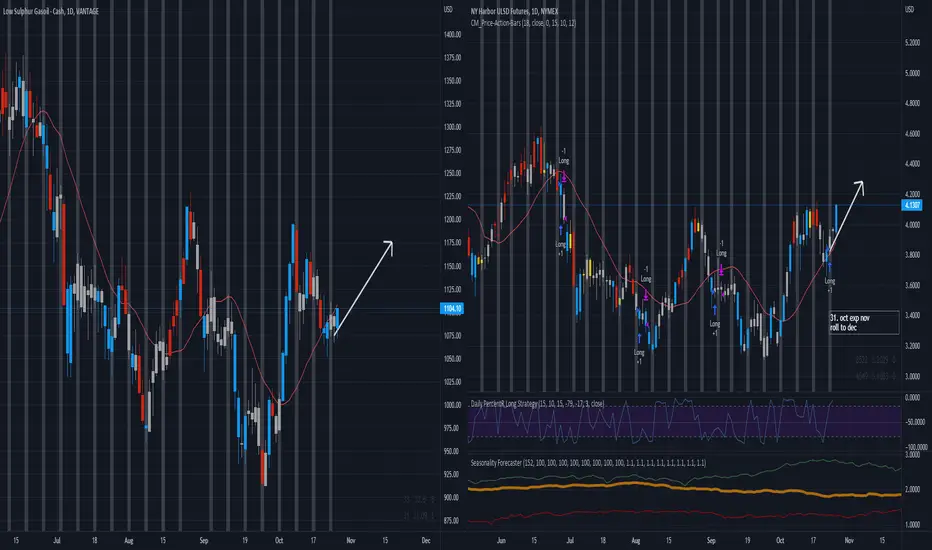Click Nov on the Gasoil time axis
This screenshot has height=550, width=932.
click(x=351, y=540)
